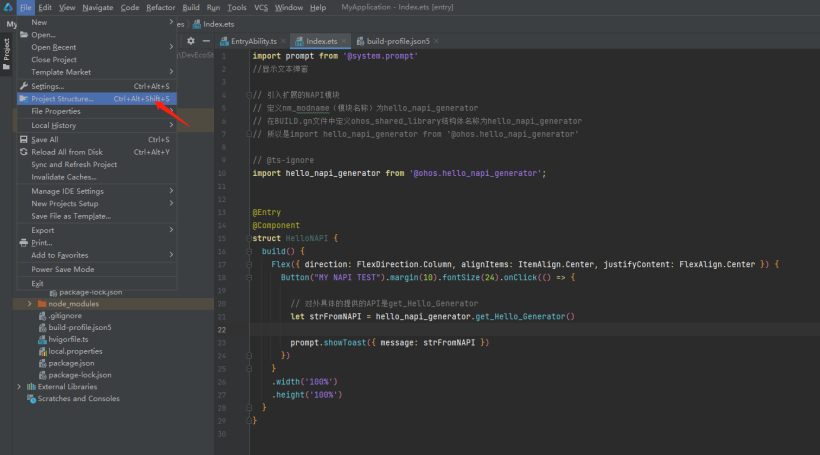Select Project Structure... menu item
Screen dimensions: 820x455
click(x=62, y=99)
